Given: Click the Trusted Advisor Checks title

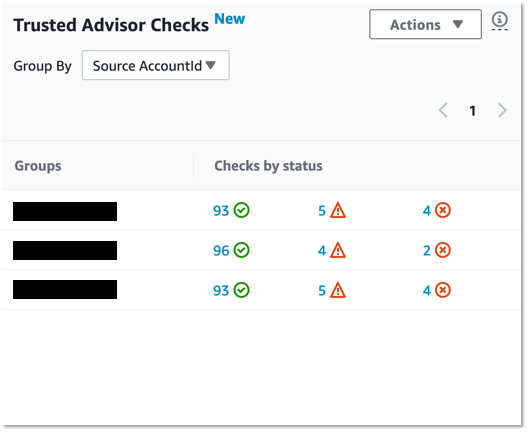Looking at the screenshot, I should pos(111,25).
